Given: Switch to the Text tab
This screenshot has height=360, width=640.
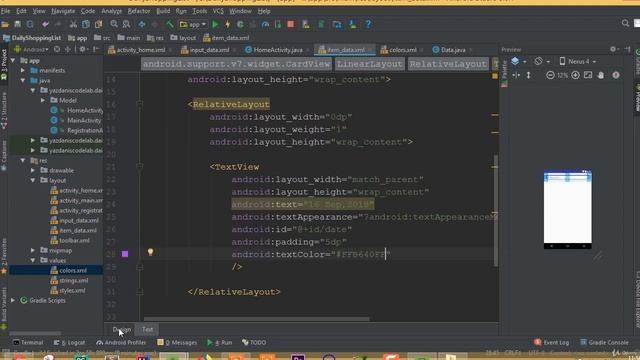Looking at the screenshot, I should [x=147, y=329].
